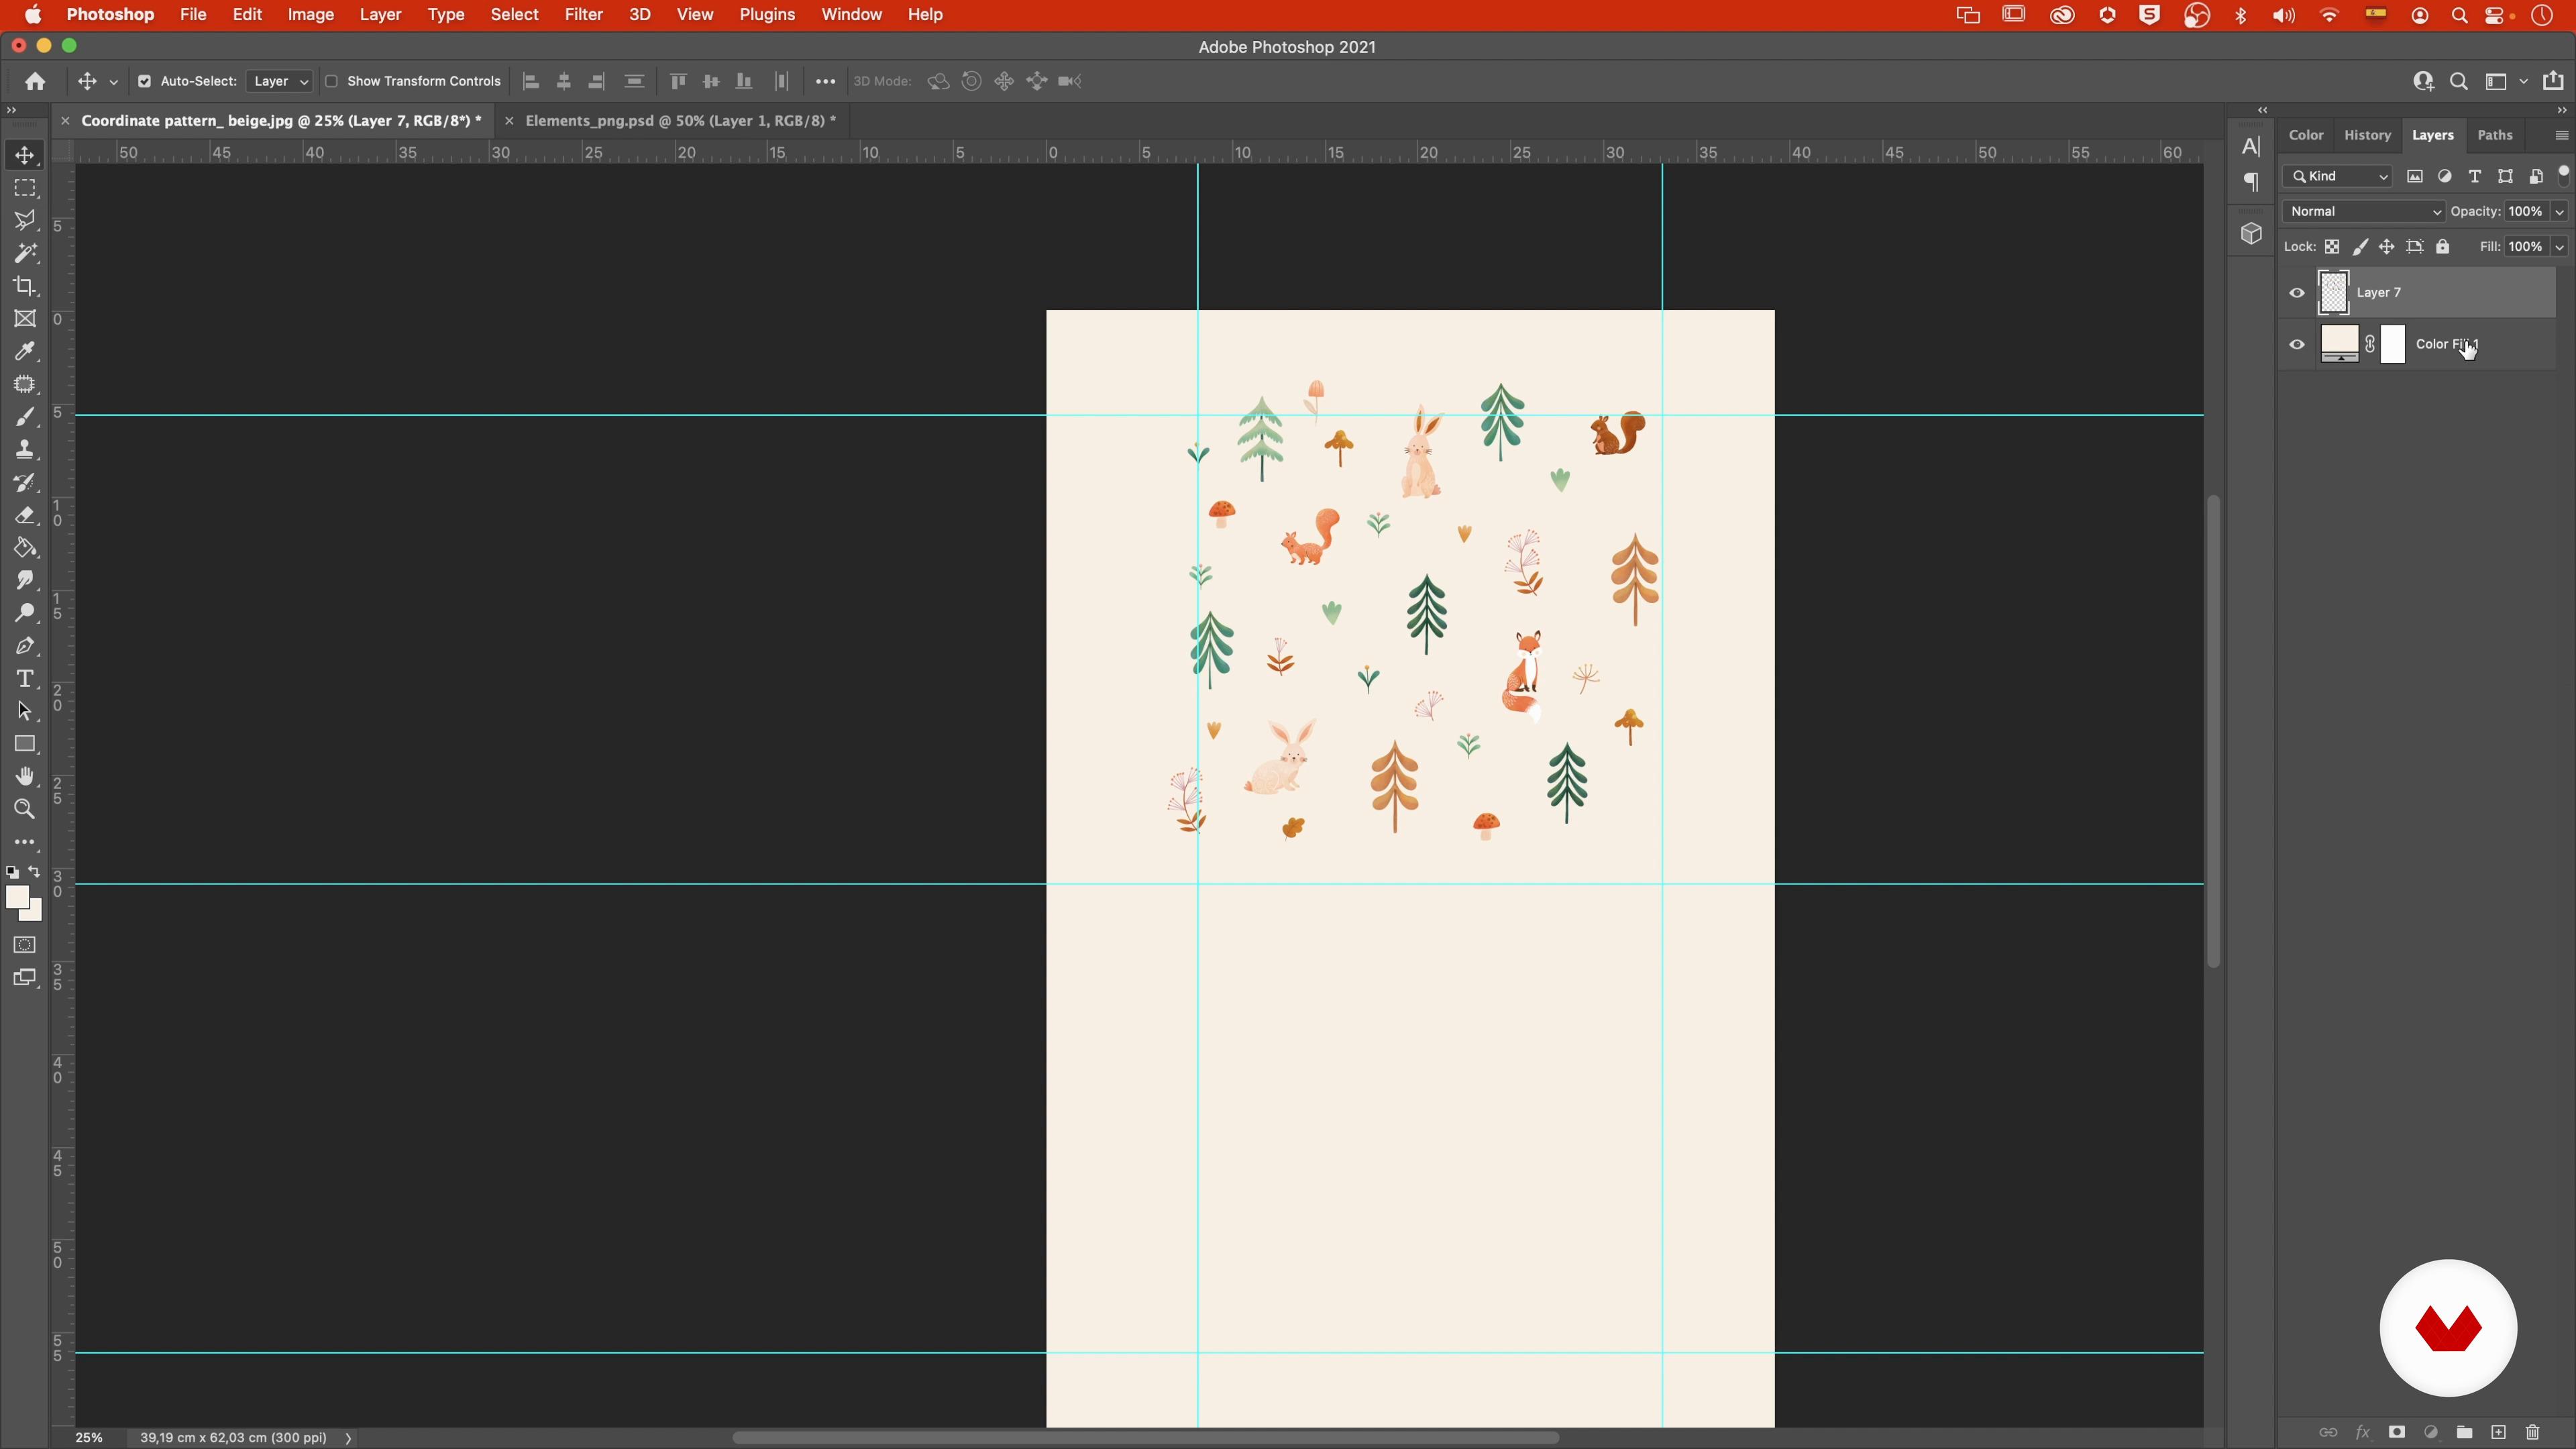Select the Pen tool

coord(25,646)
